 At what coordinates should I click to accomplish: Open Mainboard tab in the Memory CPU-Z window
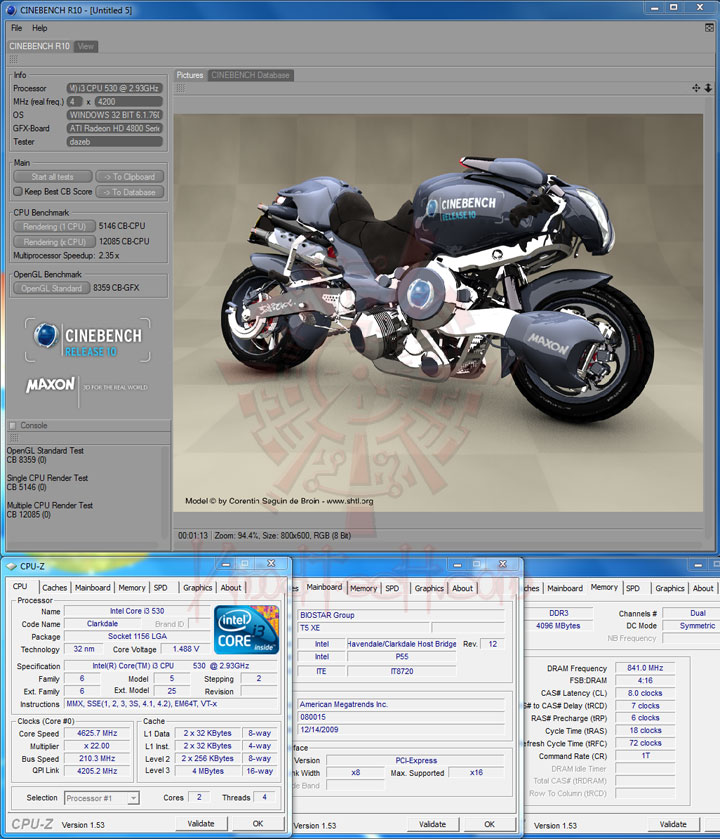coord(565,588)
